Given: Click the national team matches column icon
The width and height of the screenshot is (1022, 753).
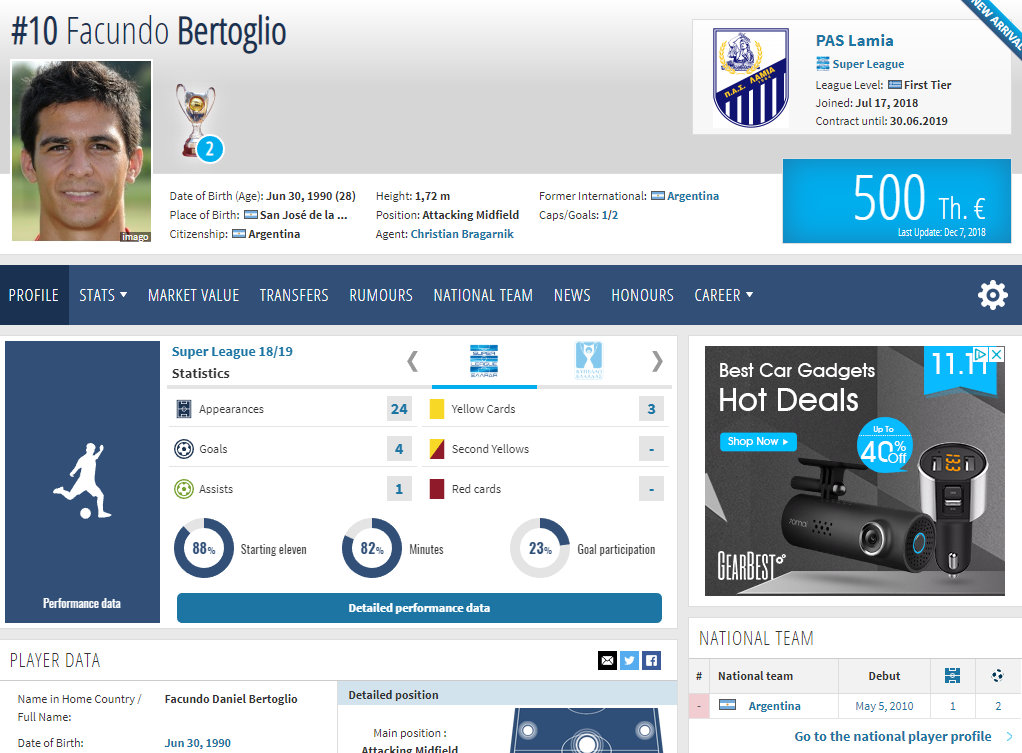Looking at the screenshot, I should point(952,676).
